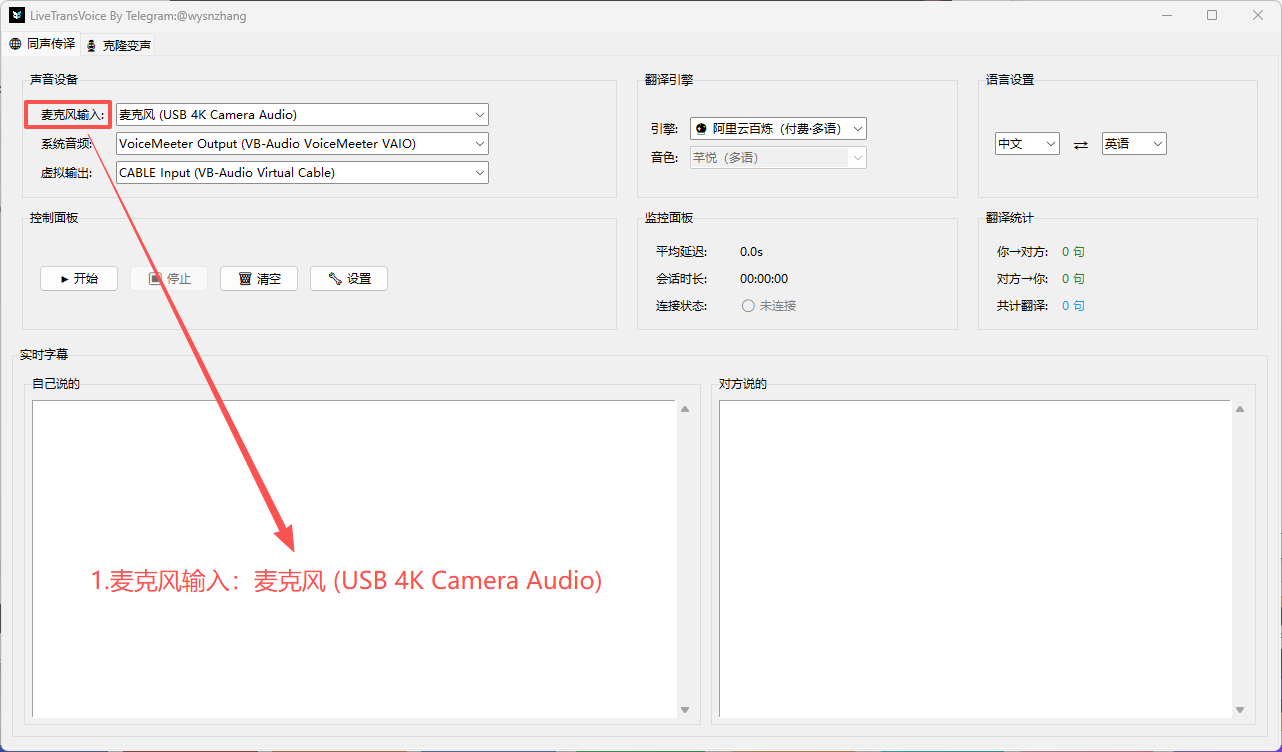Click the LiveTransVoice app icon in title bar
The width and height of the screenshot is (1282, 752).
coord(17,15)
